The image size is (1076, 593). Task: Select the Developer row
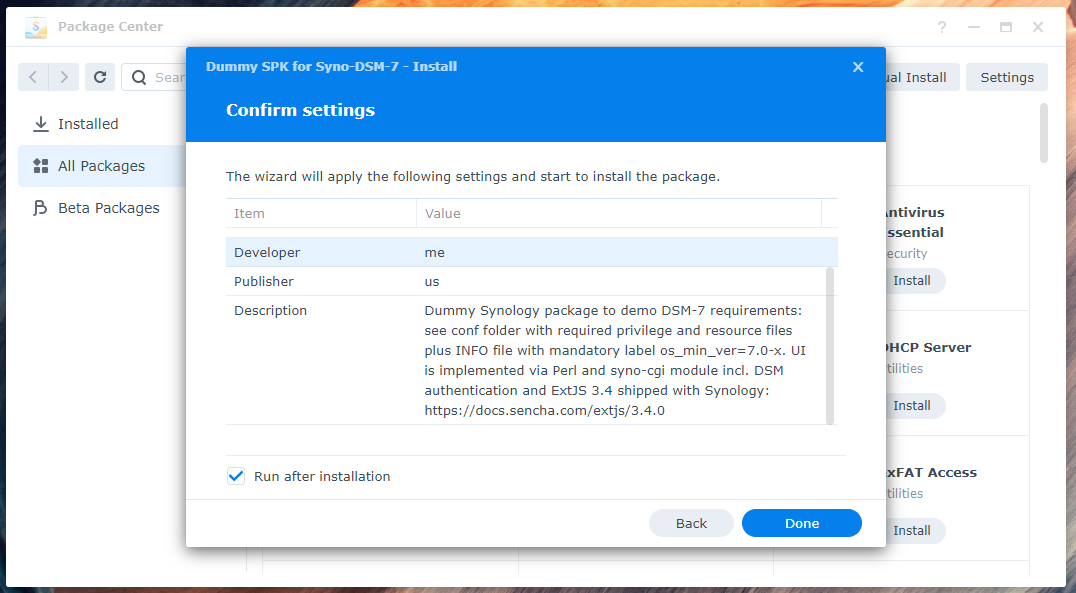(532, 253)
